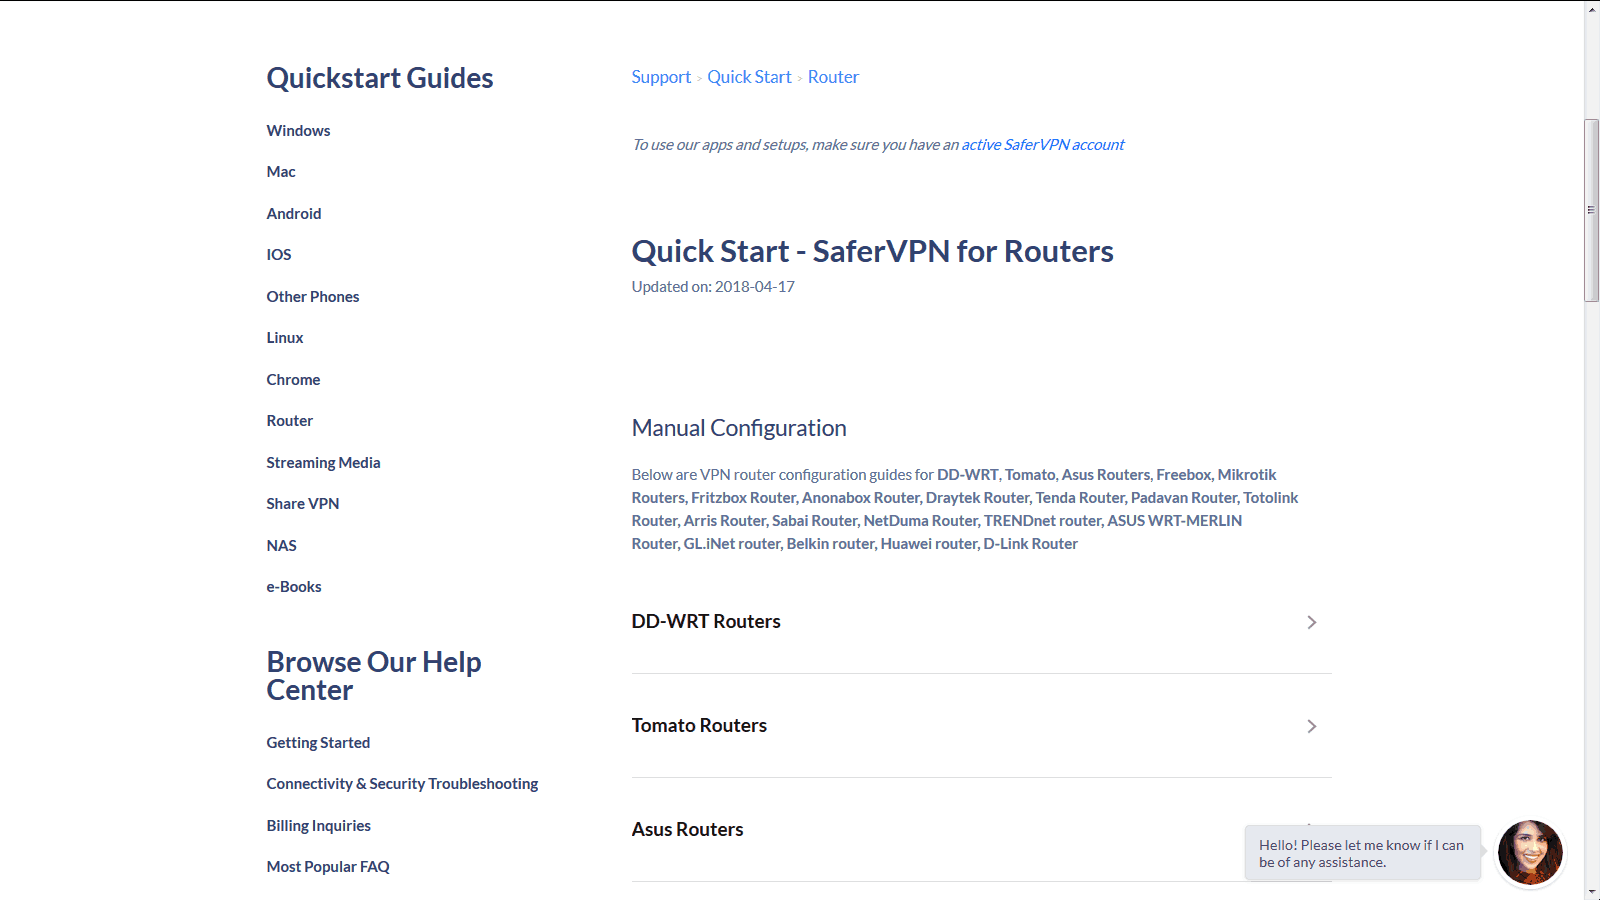Click the page vertical scrollbar thumb

pyautogui.click(x=1592, y=210)
